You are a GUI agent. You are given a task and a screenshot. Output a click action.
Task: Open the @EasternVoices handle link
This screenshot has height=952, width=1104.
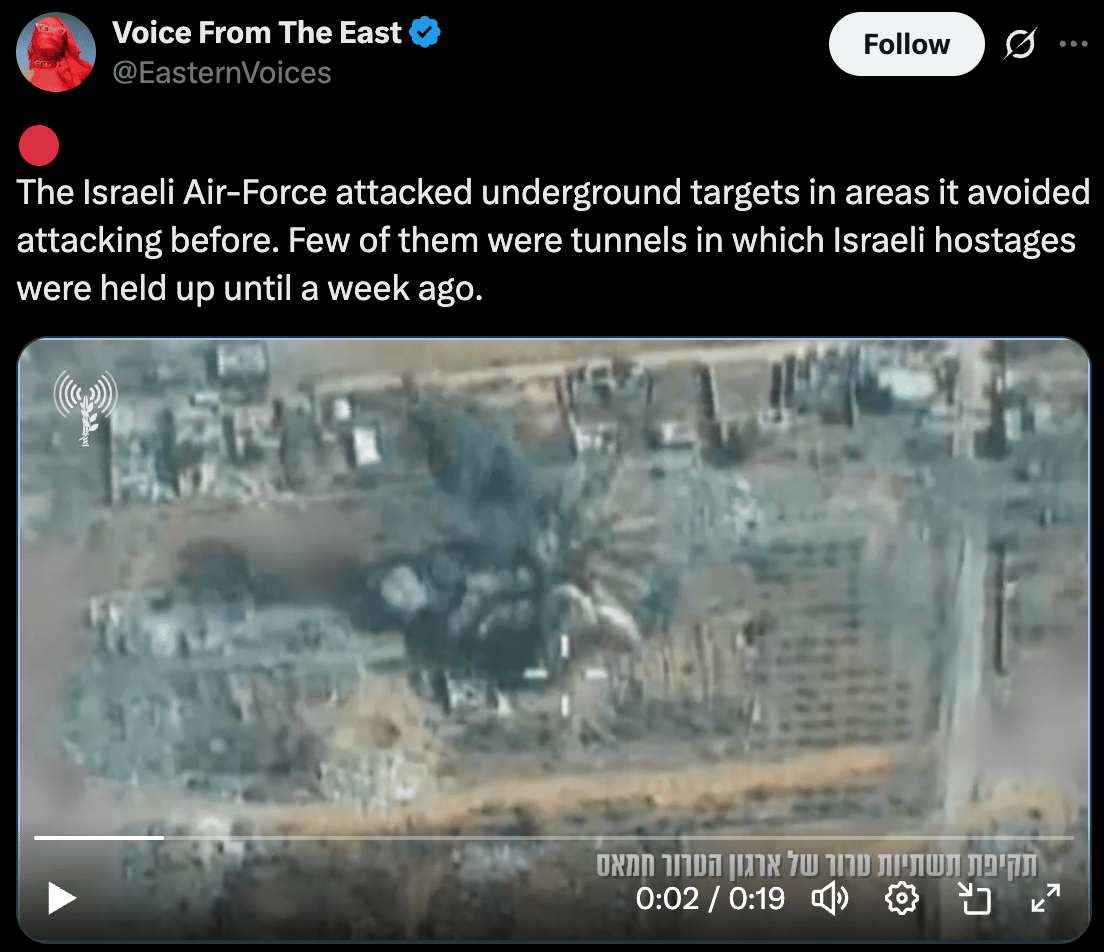222,73
